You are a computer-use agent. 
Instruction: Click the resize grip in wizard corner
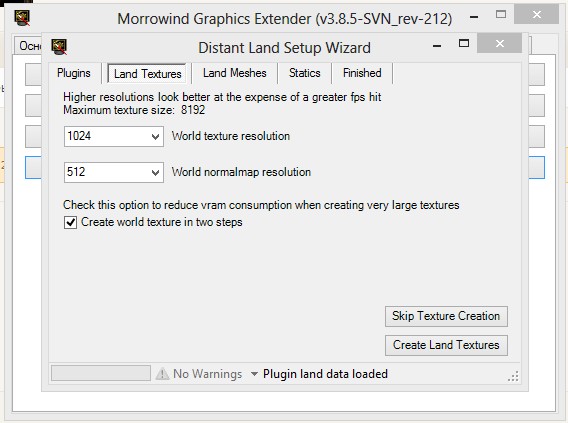click(x=513, y=376)
